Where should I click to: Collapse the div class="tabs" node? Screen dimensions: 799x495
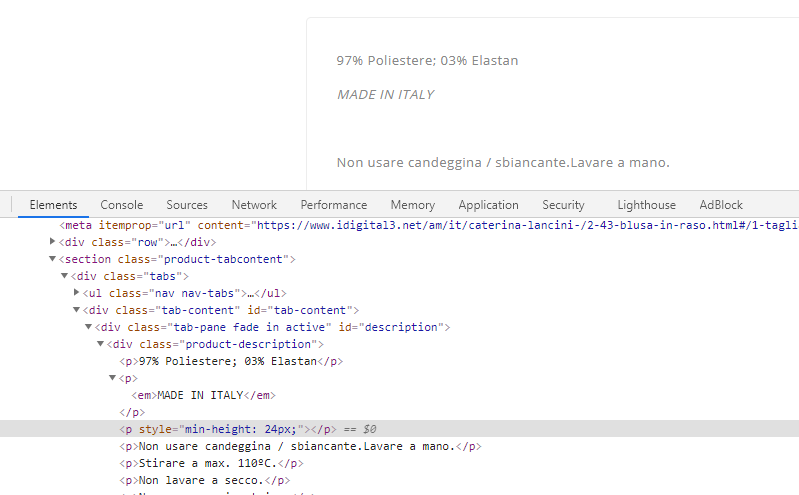pyautogui.click(x=65, y=276)
